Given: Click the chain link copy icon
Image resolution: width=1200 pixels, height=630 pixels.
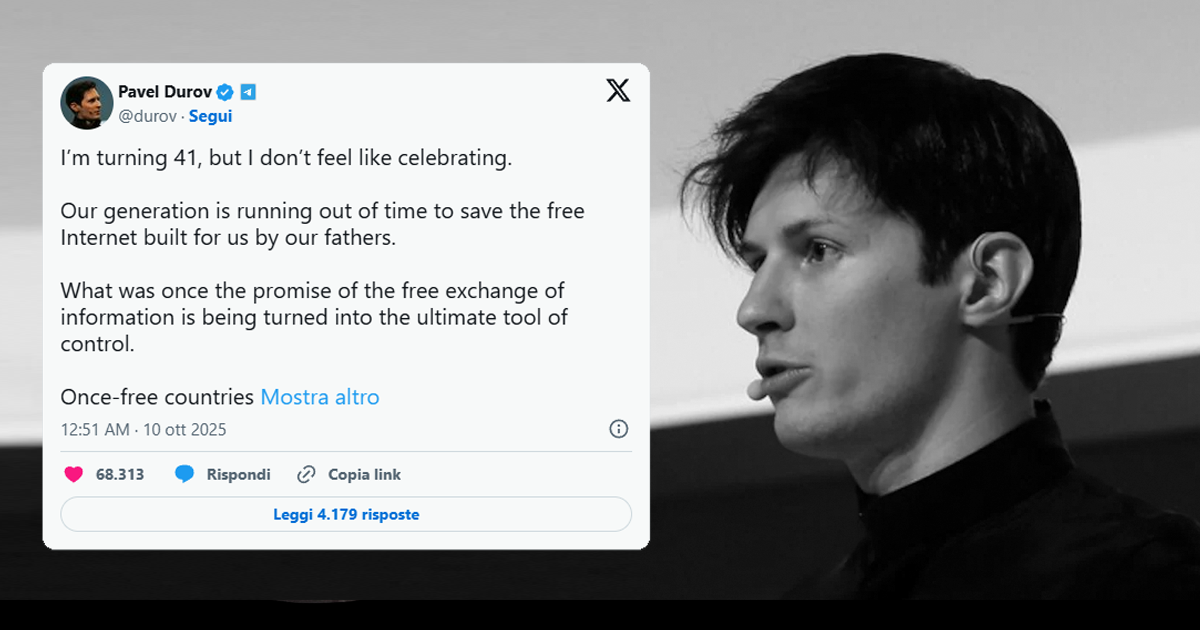Looking at the screenshot, I should coord(307,475).
